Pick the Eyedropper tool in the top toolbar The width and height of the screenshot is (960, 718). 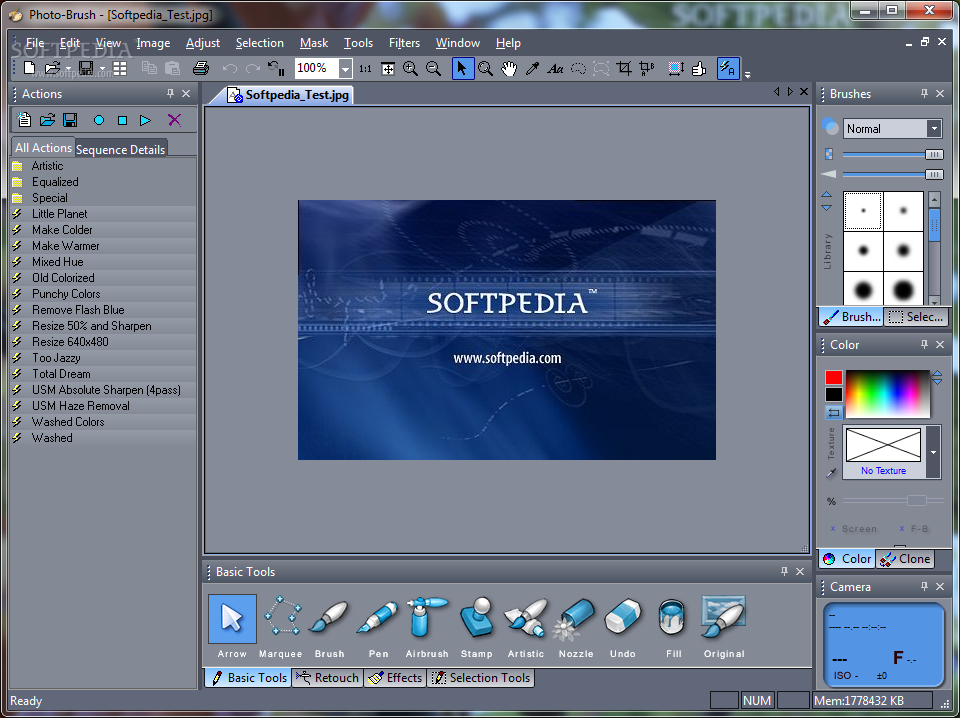pyautogui.click(x=532, y=69)
